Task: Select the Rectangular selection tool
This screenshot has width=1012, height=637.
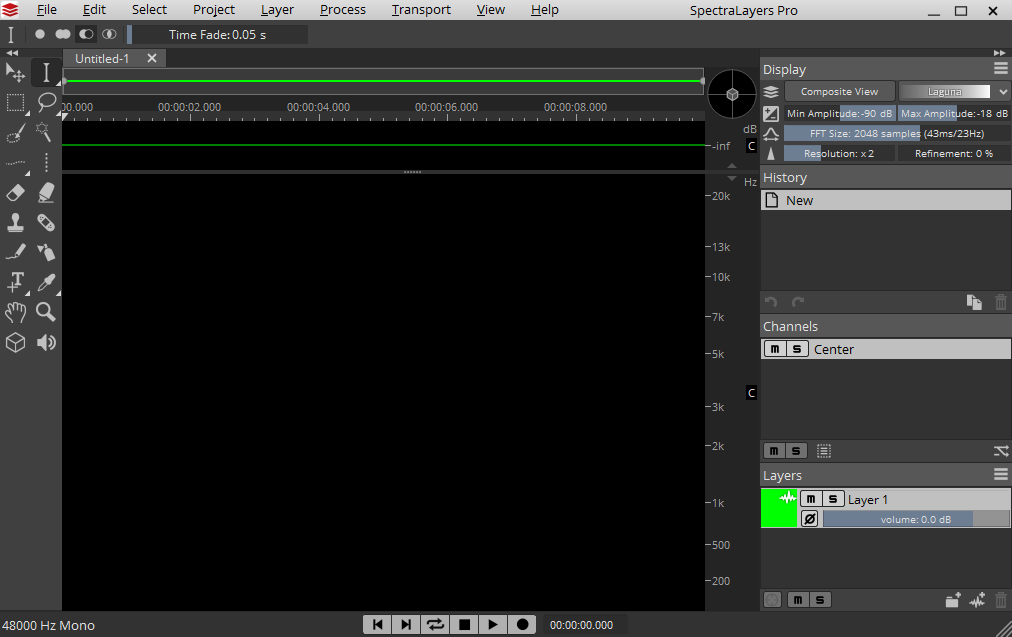Action: (16, 102)
